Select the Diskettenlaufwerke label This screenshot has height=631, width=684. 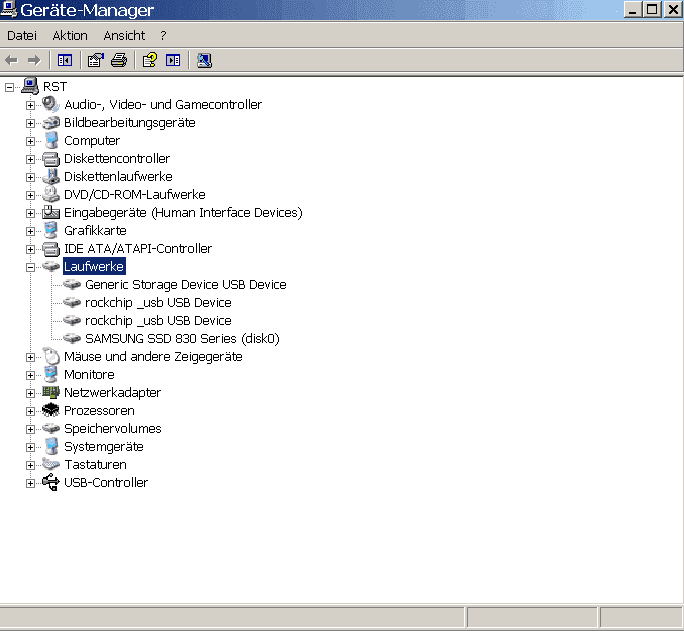coord(118,177)
